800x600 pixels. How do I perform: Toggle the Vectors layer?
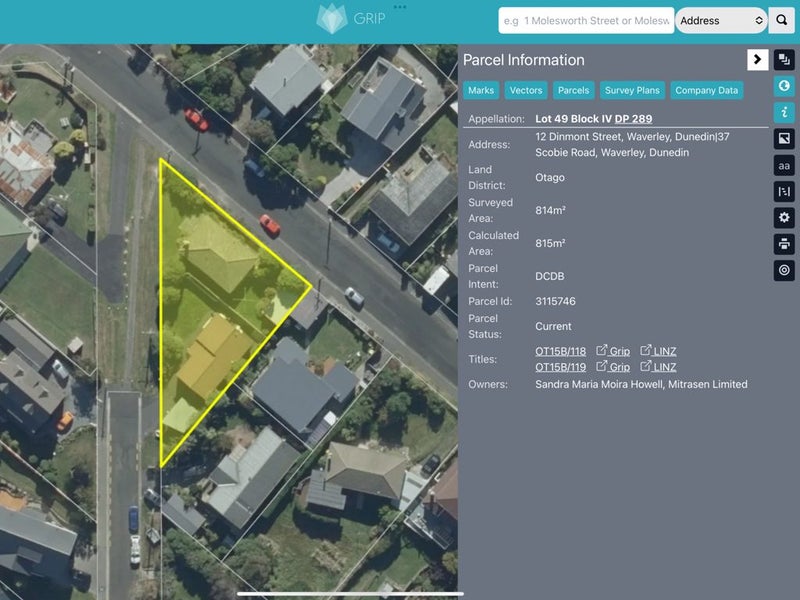(x=526, y=90)
